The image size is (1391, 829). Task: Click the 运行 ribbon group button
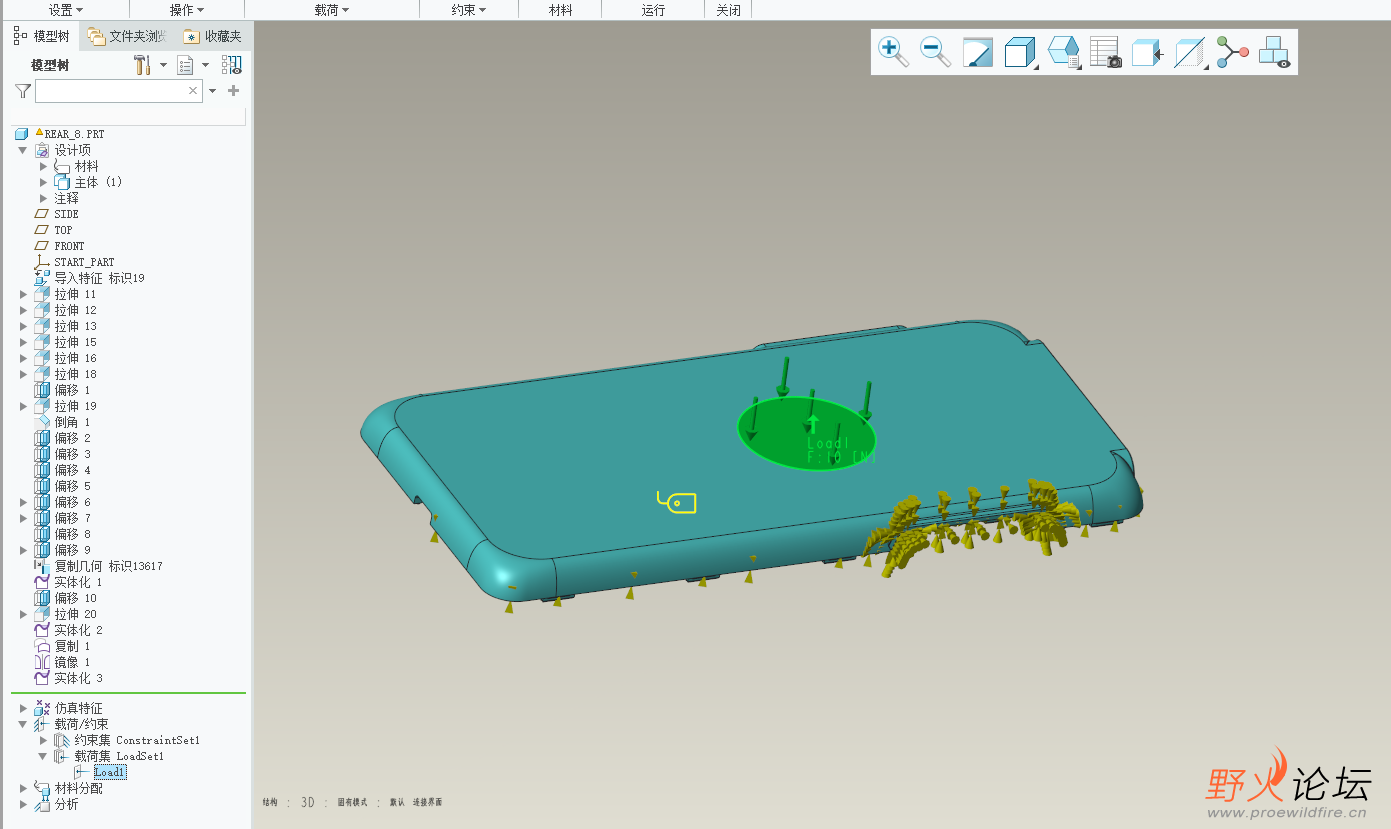[x=653, y=10]
